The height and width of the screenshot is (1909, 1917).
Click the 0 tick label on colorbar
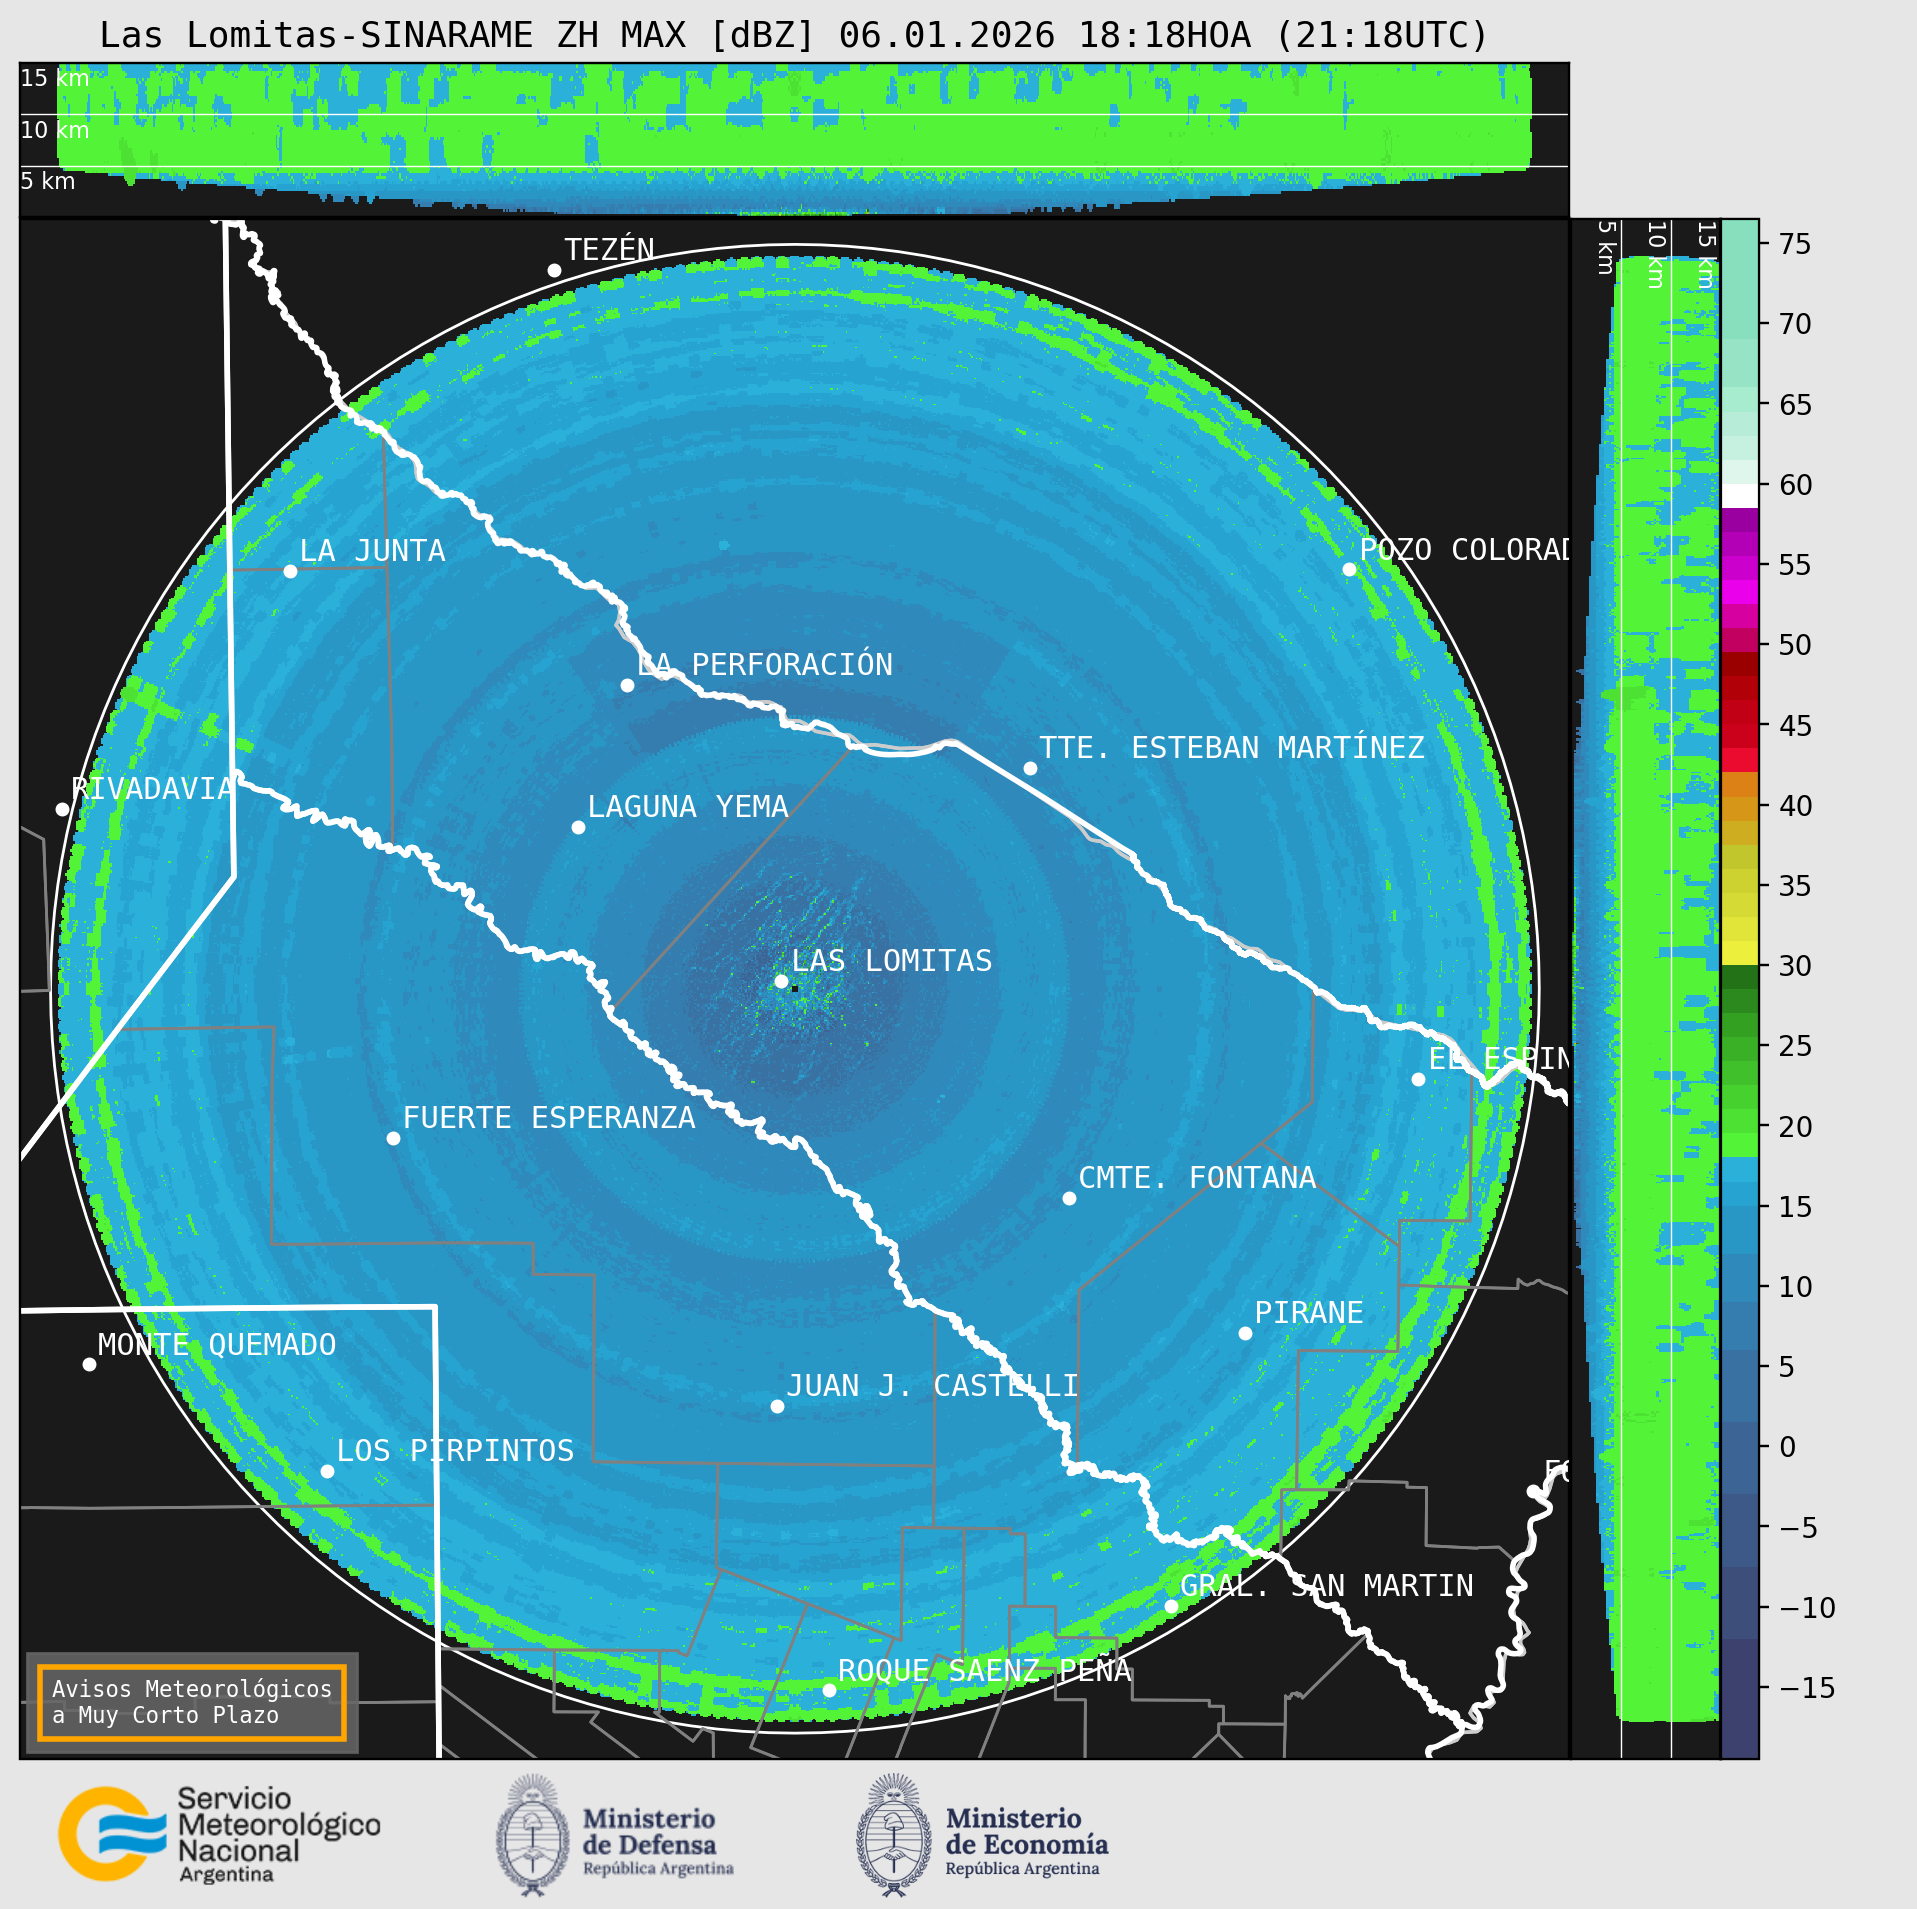click(1788, 1447)
